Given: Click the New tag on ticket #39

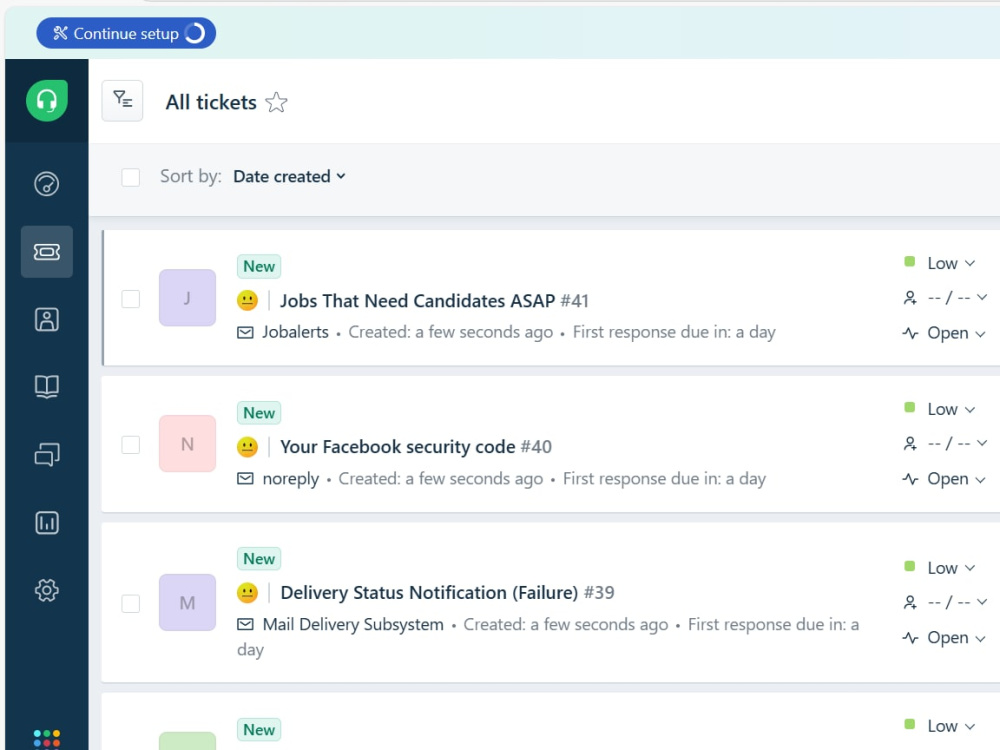Looking at the screenshot, I should tap(259, 559).
